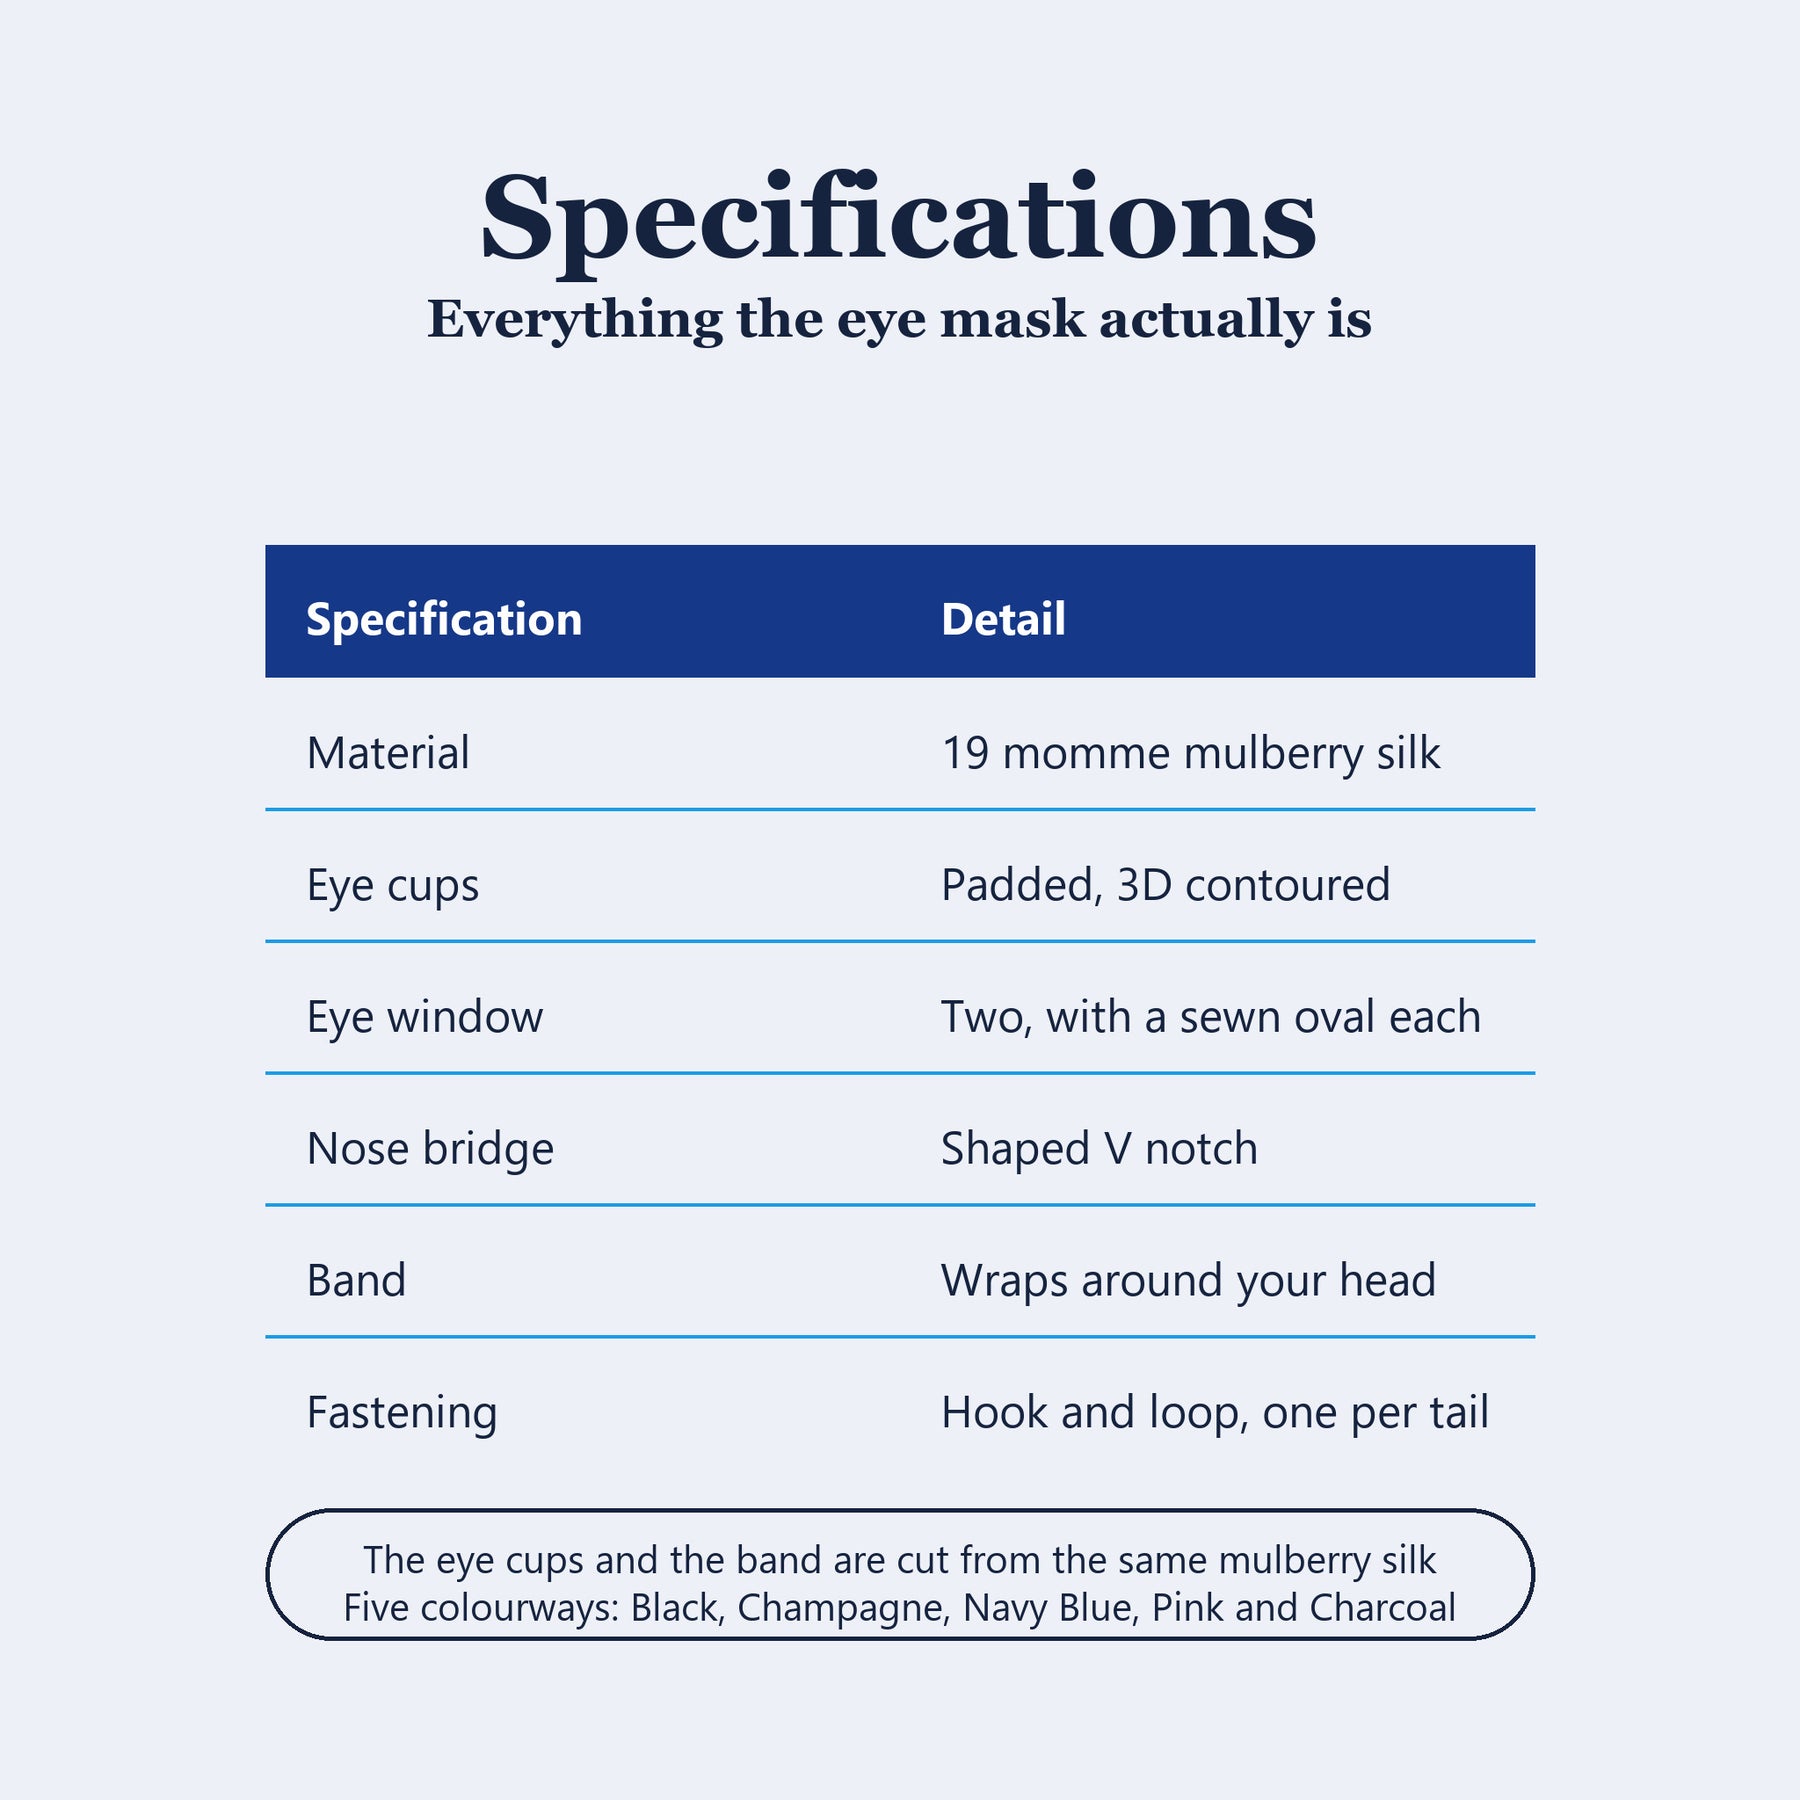Click the Padded, 3D contoured cell

tap(1166, 884)
